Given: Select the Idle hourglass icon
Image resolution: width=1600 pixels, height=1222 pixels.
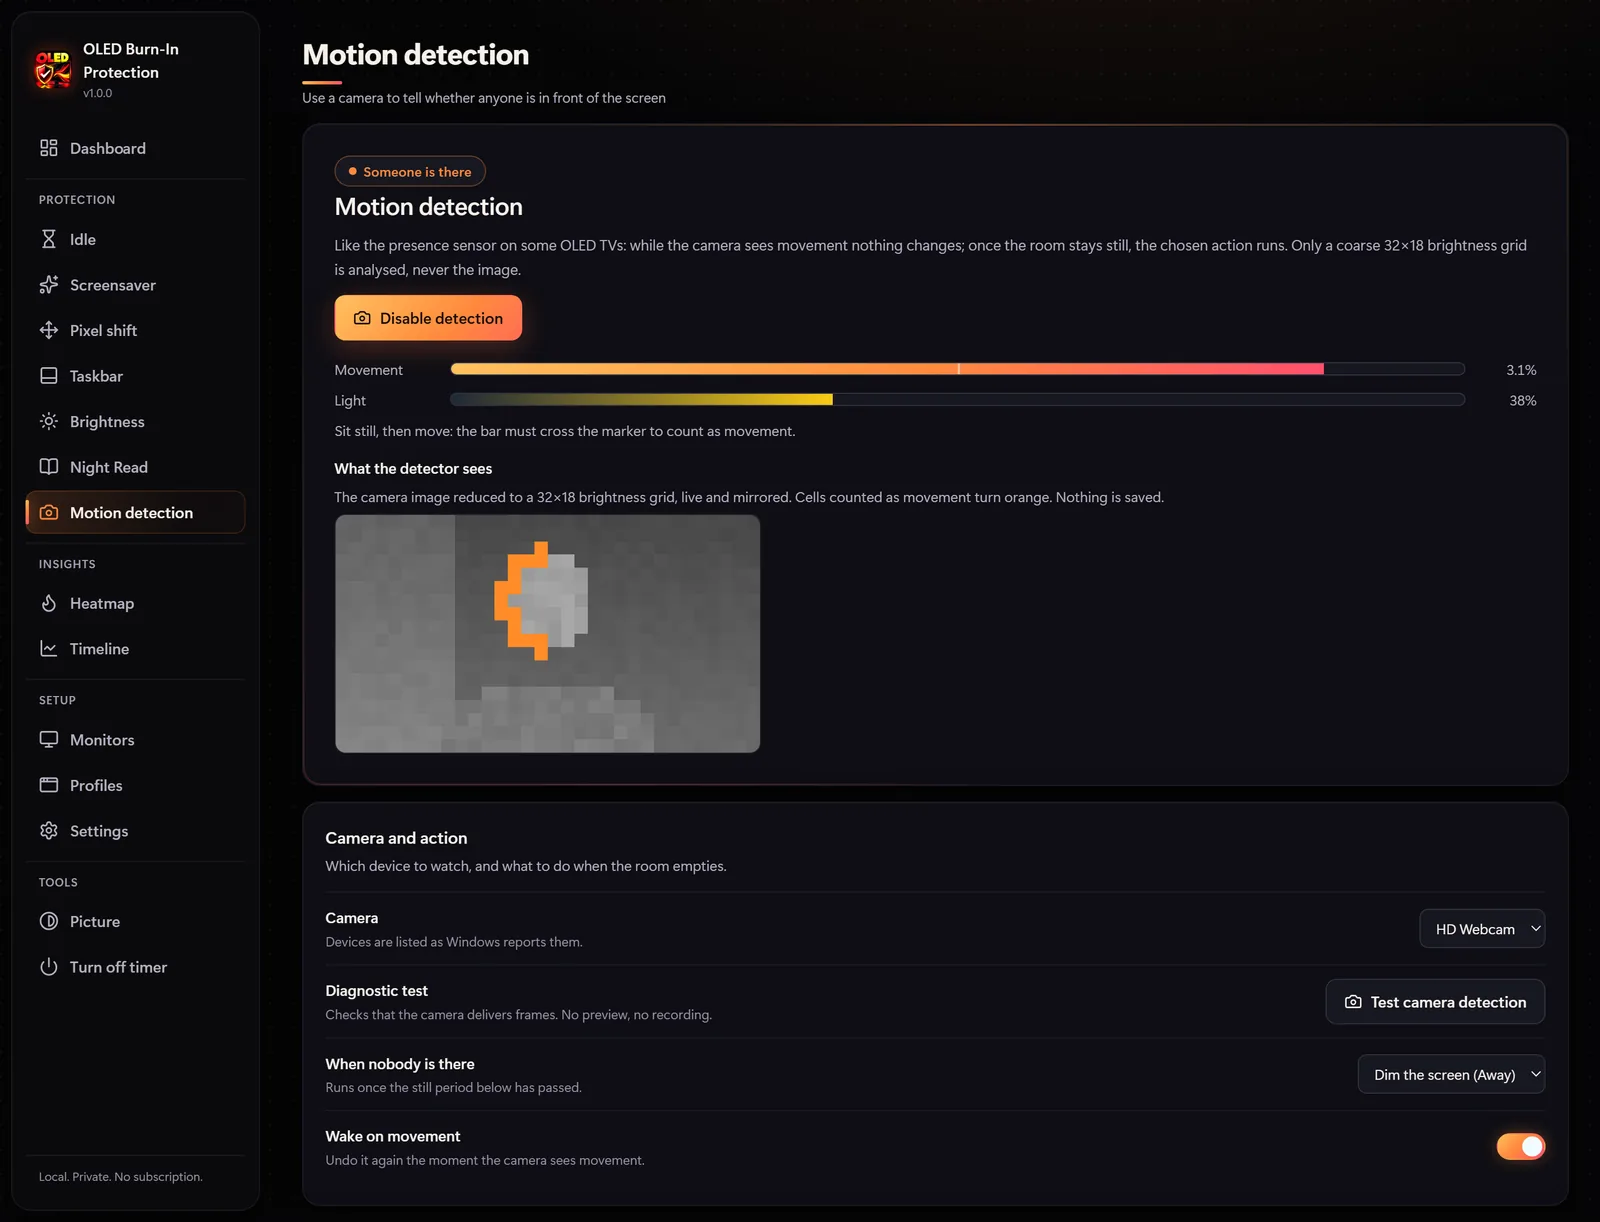Looking at the screenshot, I should coord(48,239).
